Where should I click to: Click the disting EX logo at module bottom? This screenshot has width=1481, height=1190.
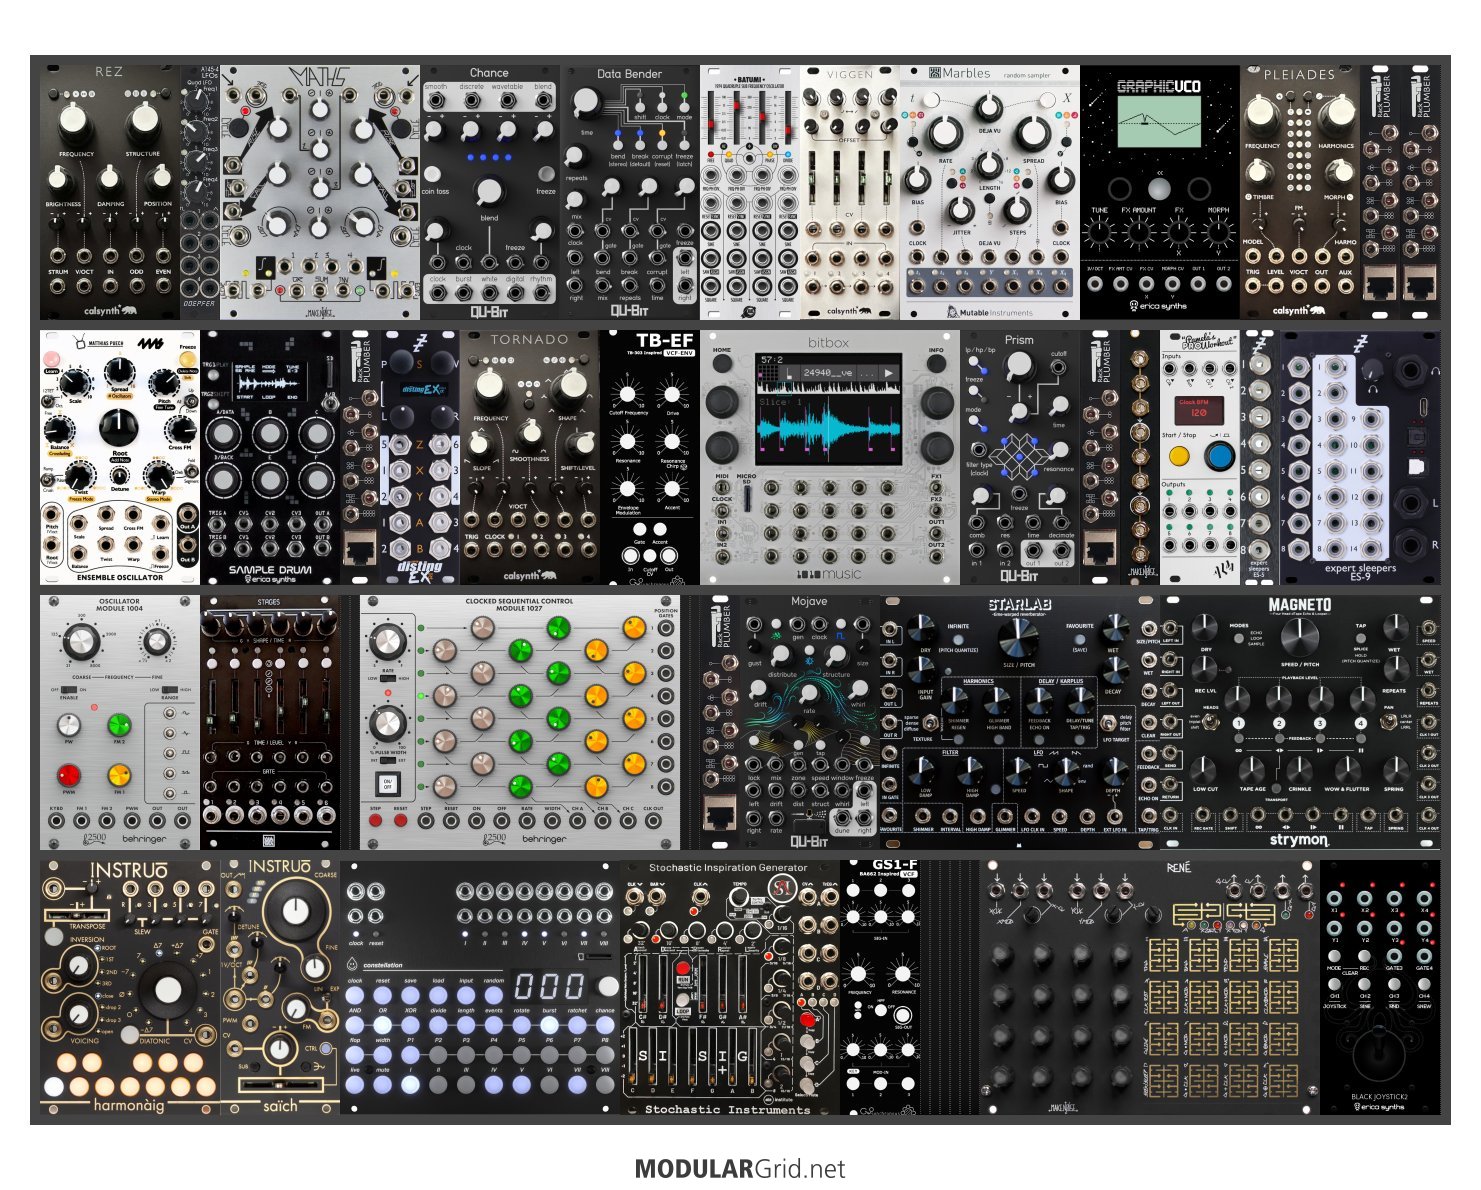[420, 571]
